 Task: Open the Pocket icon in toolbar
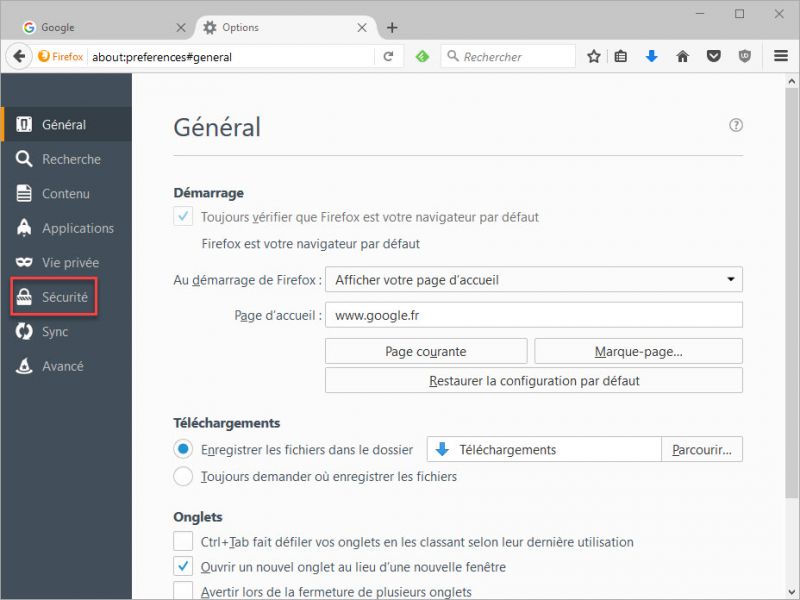(714, 56)
